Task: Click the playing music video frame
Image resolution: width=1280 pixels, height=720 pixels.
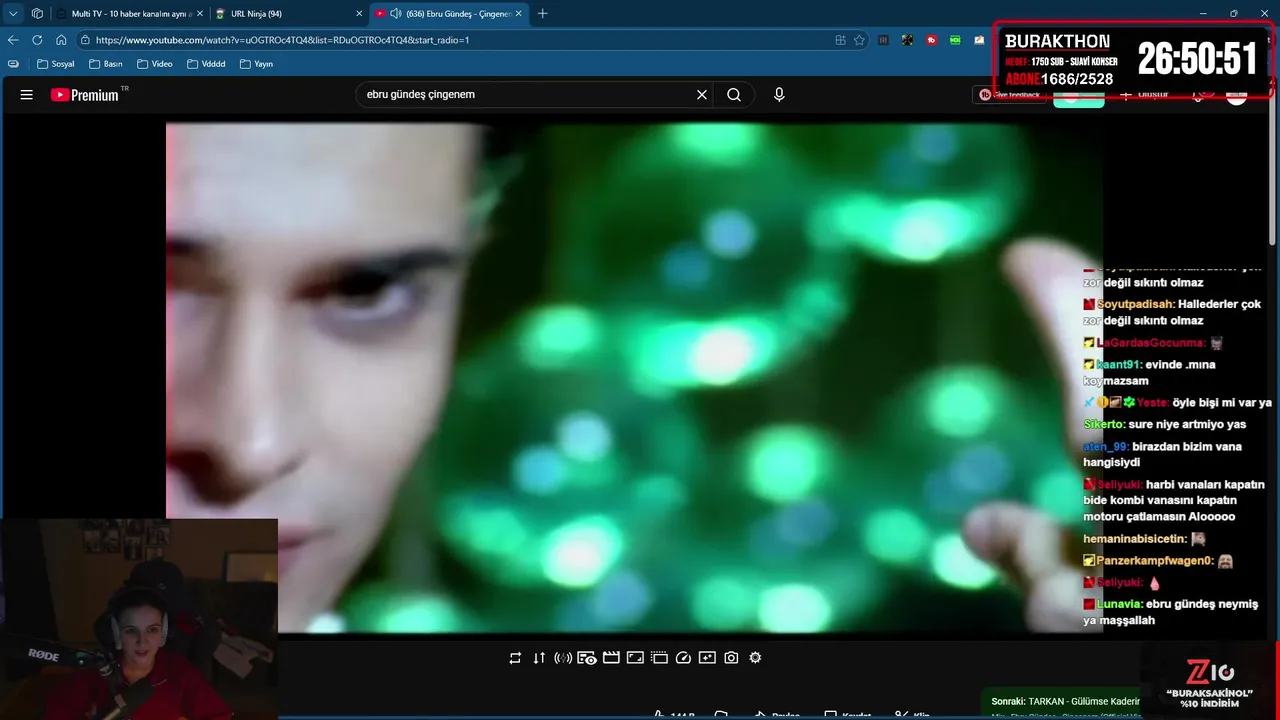Action: pos(634,377)
